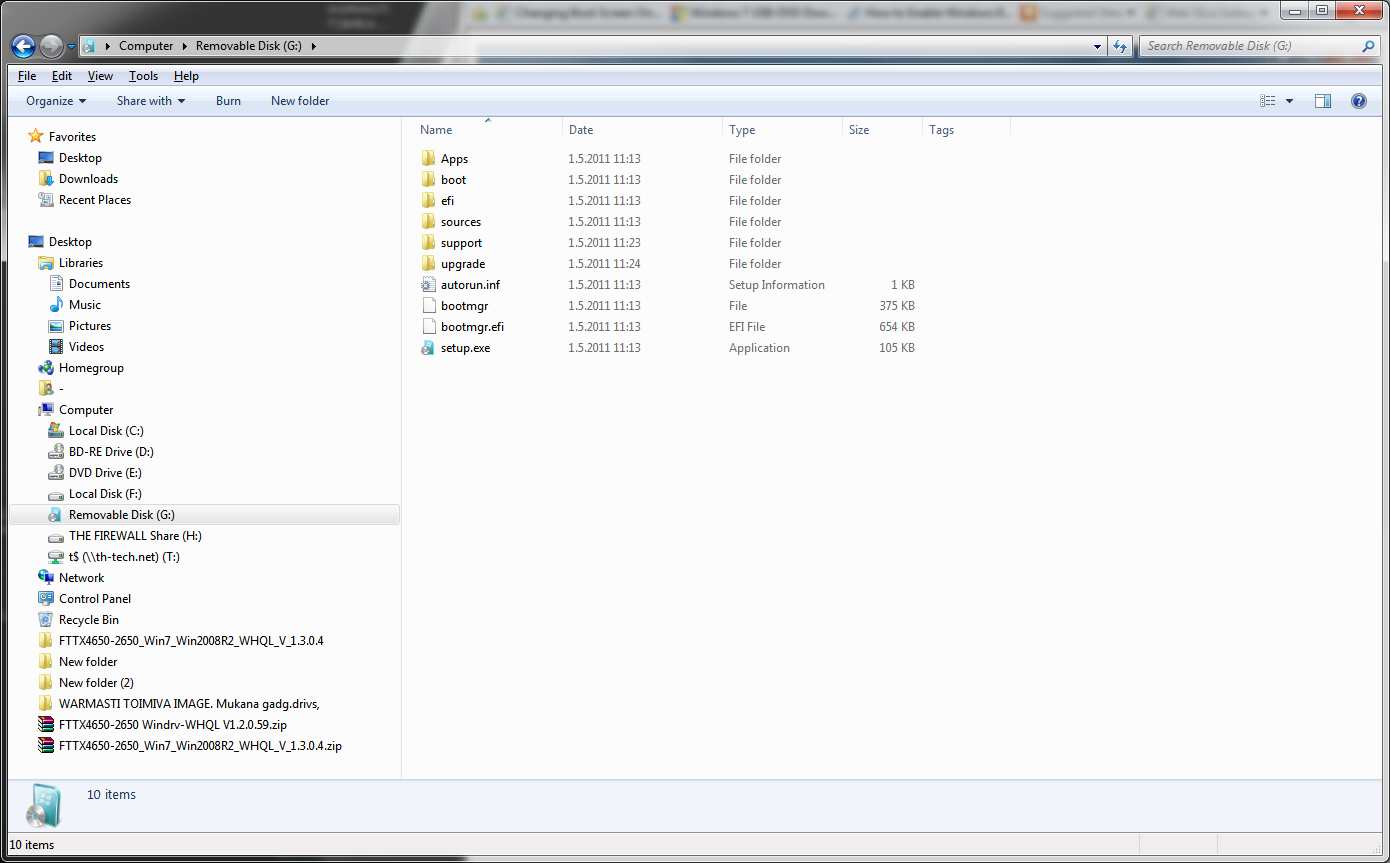
Task: Click the Pictures library icon
Action: tap(56, 326)
